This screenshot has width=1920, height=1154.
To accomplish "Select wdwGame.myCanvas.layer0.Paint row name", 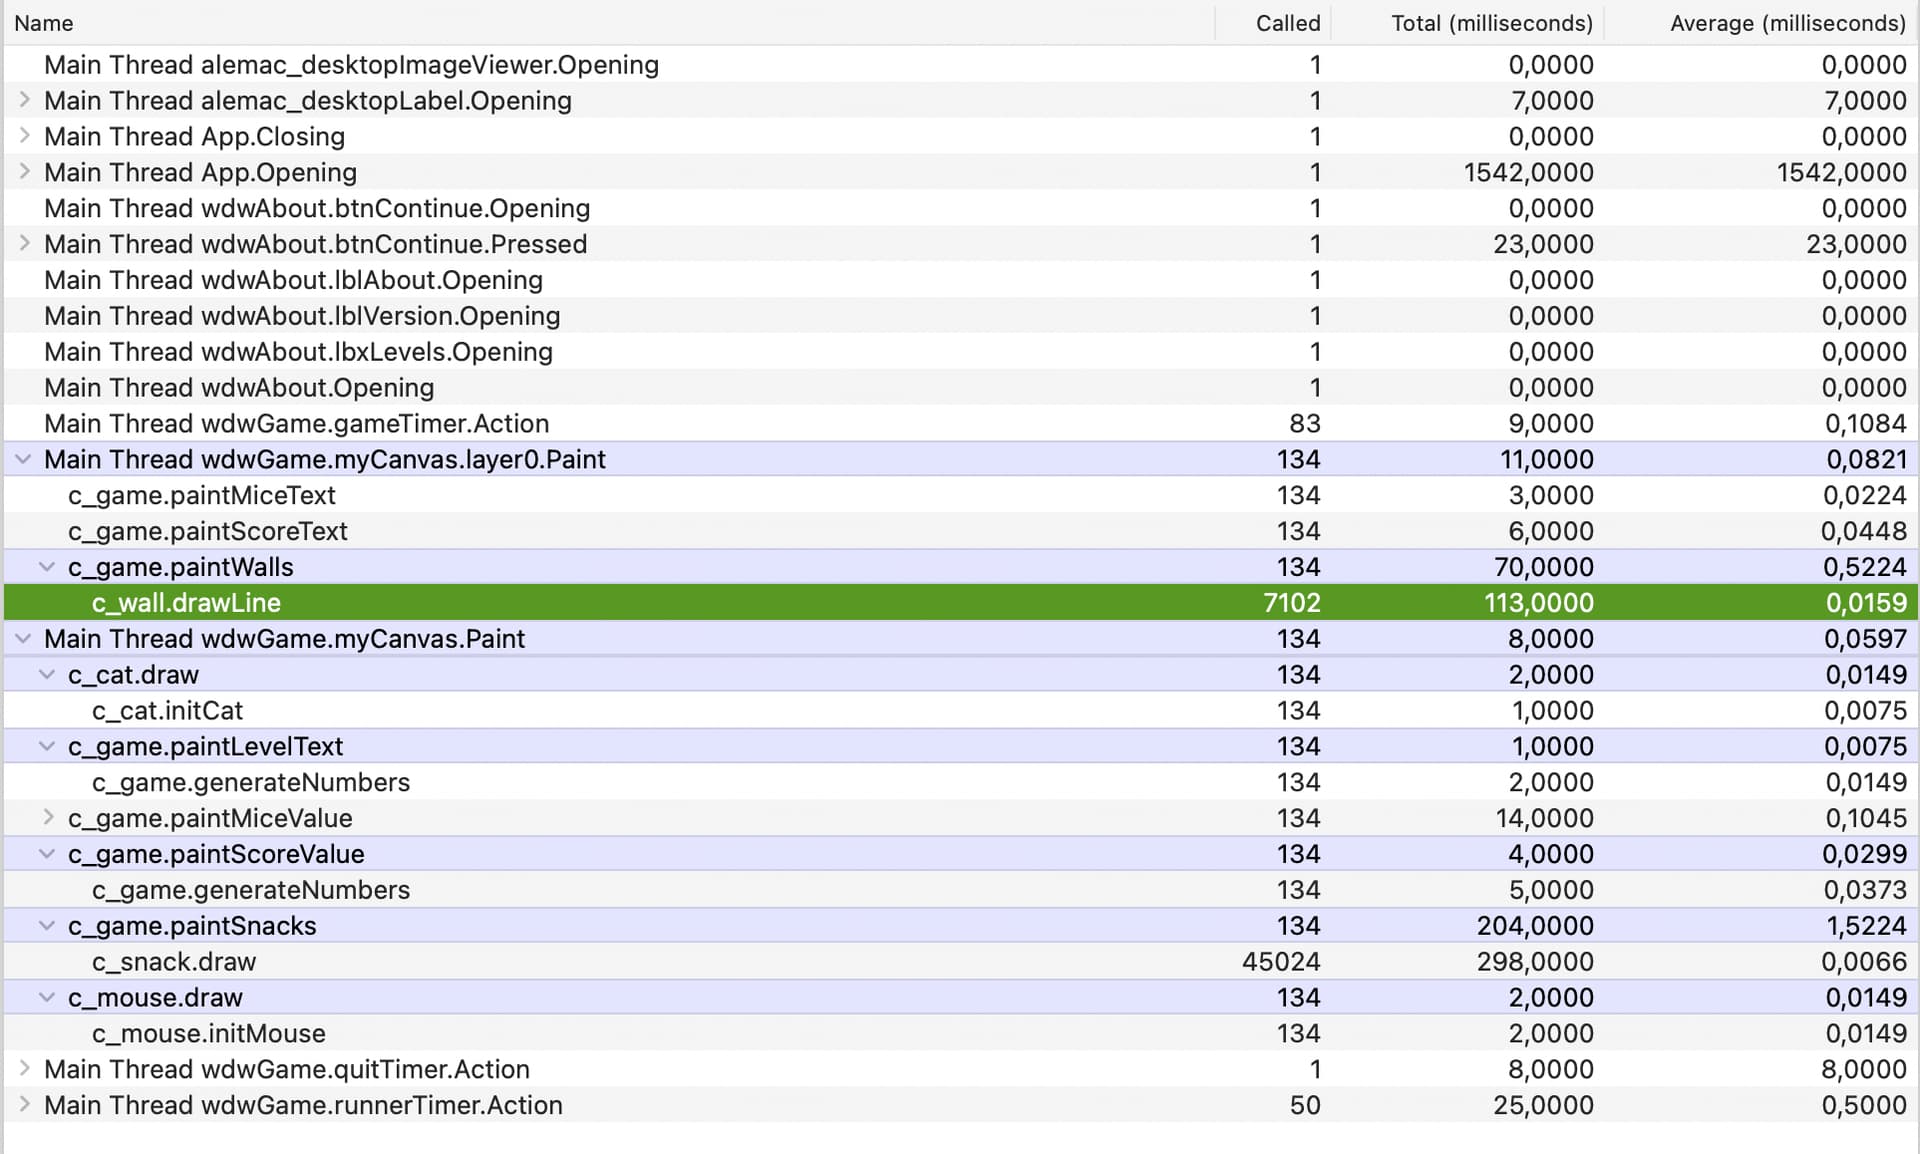I will (x=325, y=460).
